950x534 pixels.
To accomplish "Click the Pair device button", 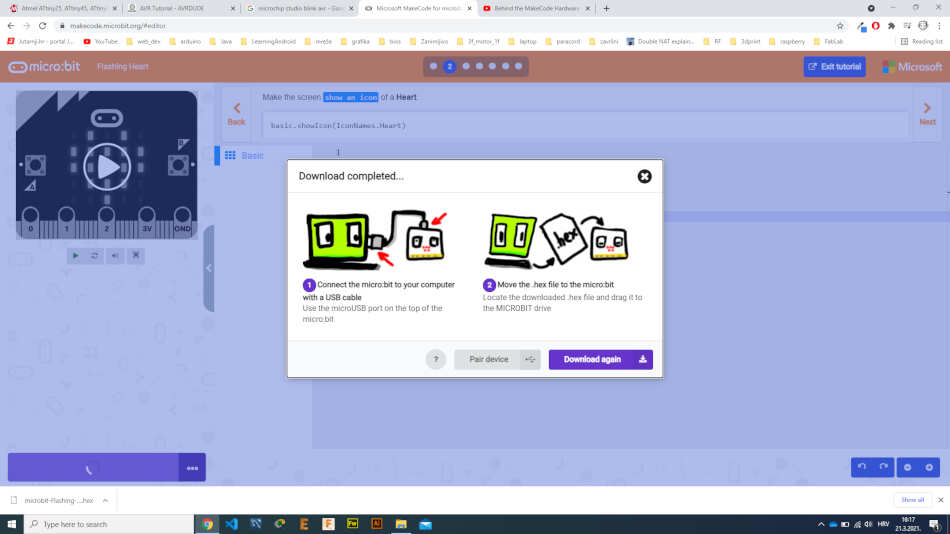I will [488, 359].
